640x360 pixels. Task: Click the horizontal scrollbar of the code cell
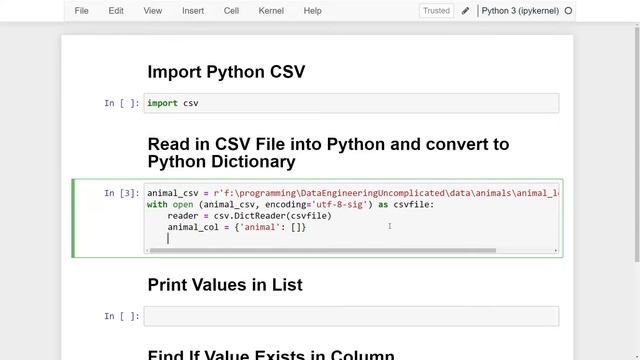point(322,251)
